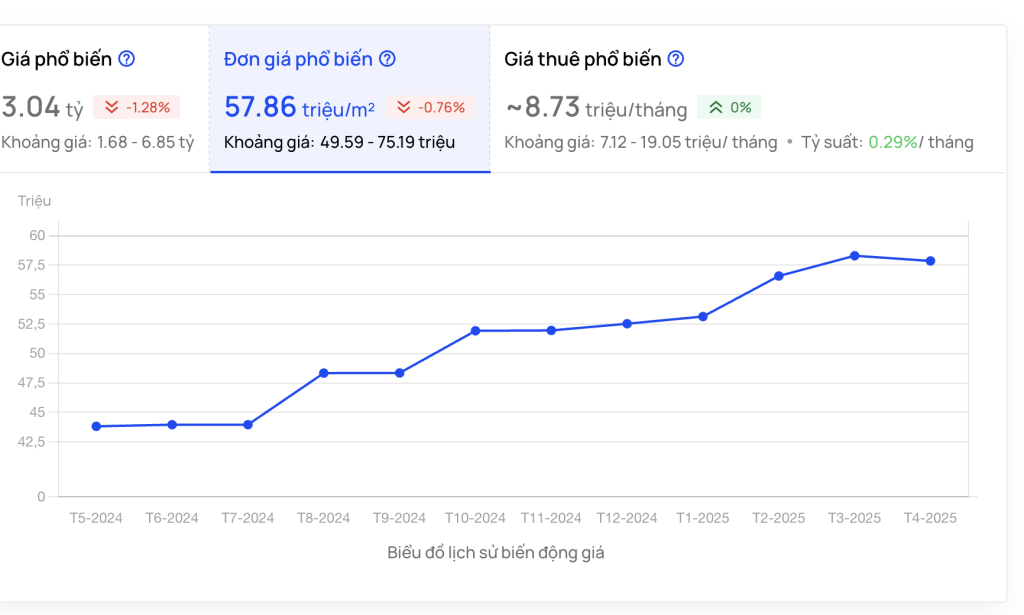
Task: Click the 57,5 y-axis label
Action: [31, 265]
